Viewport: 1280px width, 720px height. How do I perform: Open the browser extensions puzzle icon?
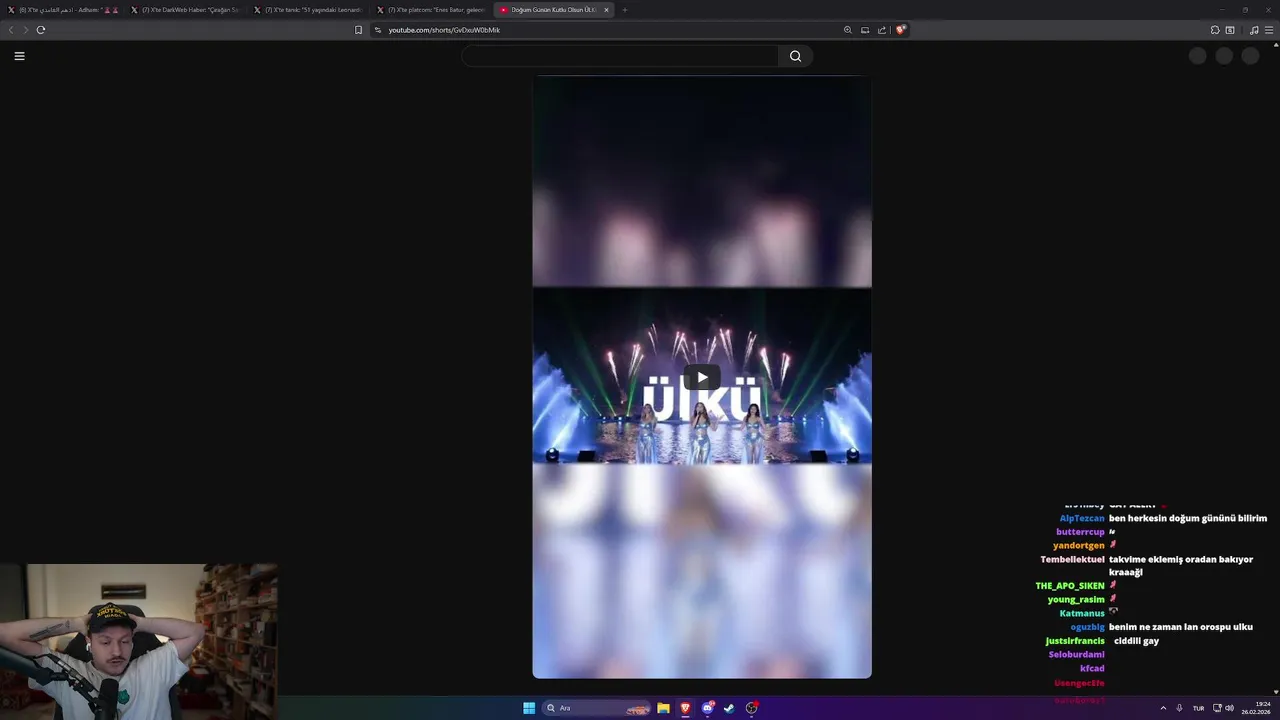pos(1215,30)
